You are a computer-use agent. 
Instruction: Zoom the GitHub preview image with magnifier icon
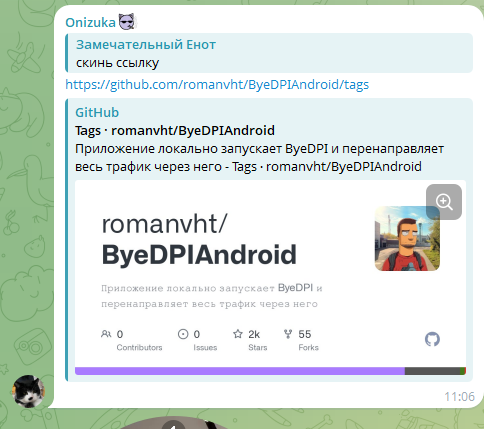point(444,202)
